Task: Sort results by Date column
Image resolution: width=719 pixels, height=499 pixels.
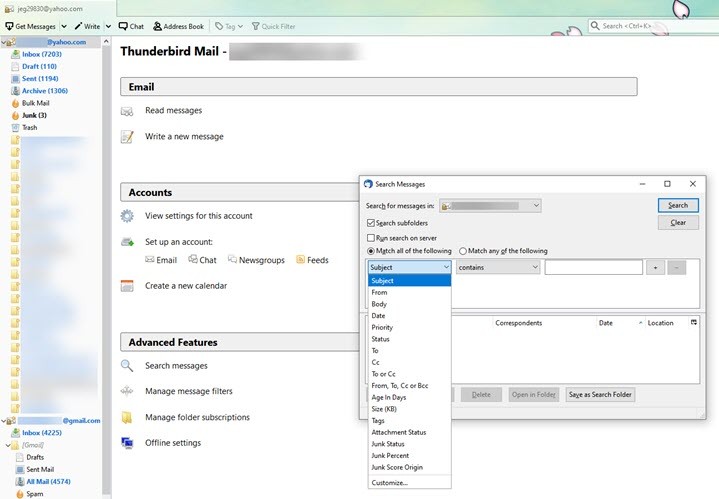Action: pyautogui.click(x=620, y=323)
